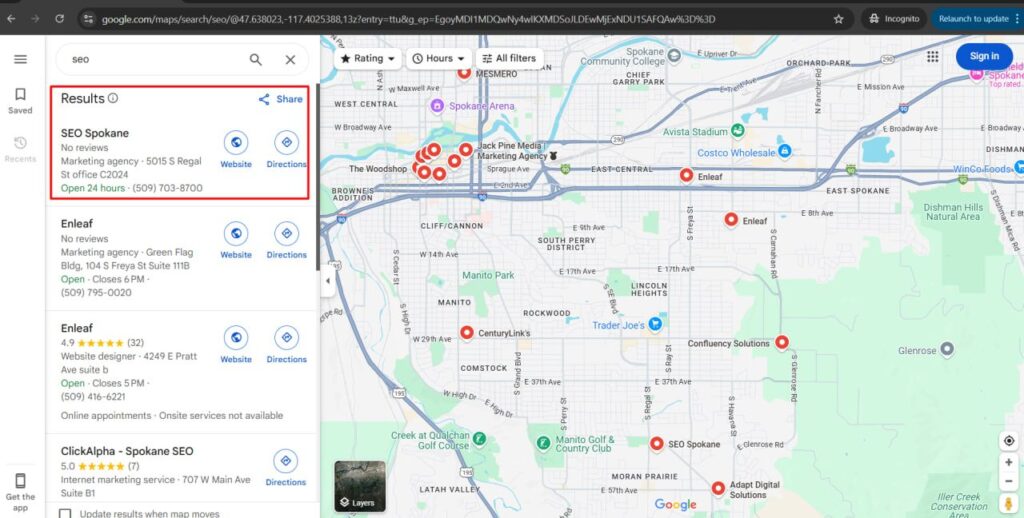Click the Enleaf pin near E 8th Ave
Screen dimensions: 1024x518
(x=731, y=219)
